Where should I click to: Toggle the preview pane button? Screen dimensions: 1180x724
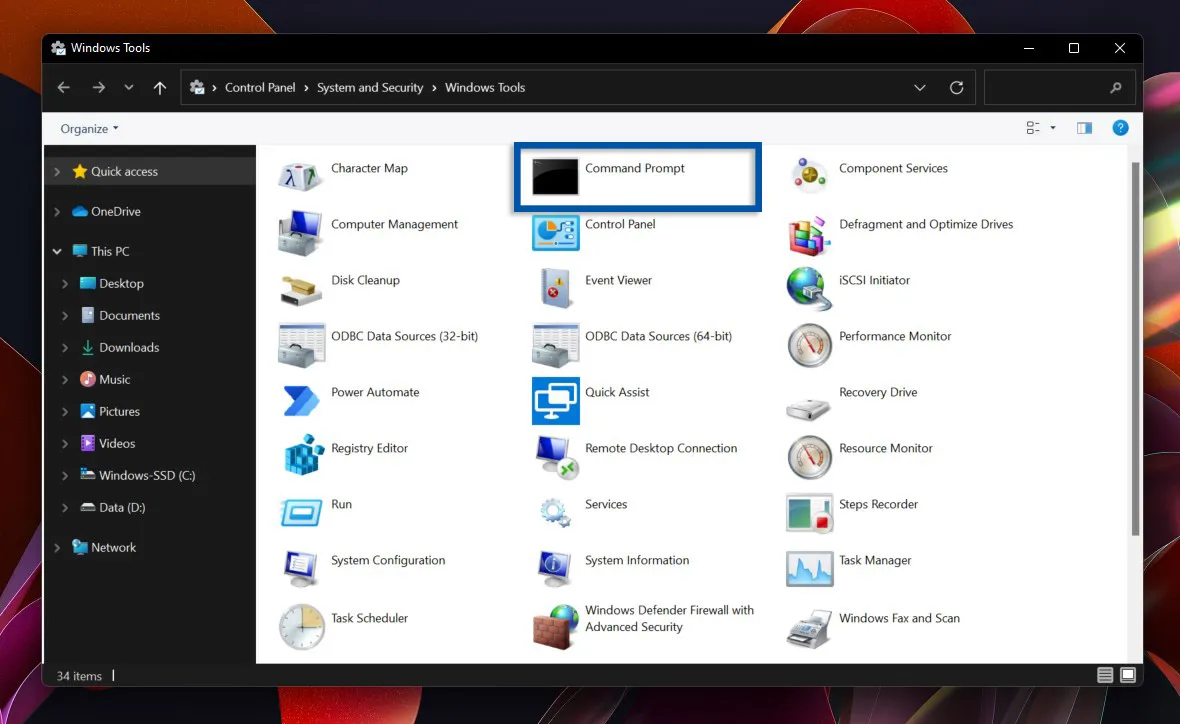pyautogui.click(x=1084, y=127)
